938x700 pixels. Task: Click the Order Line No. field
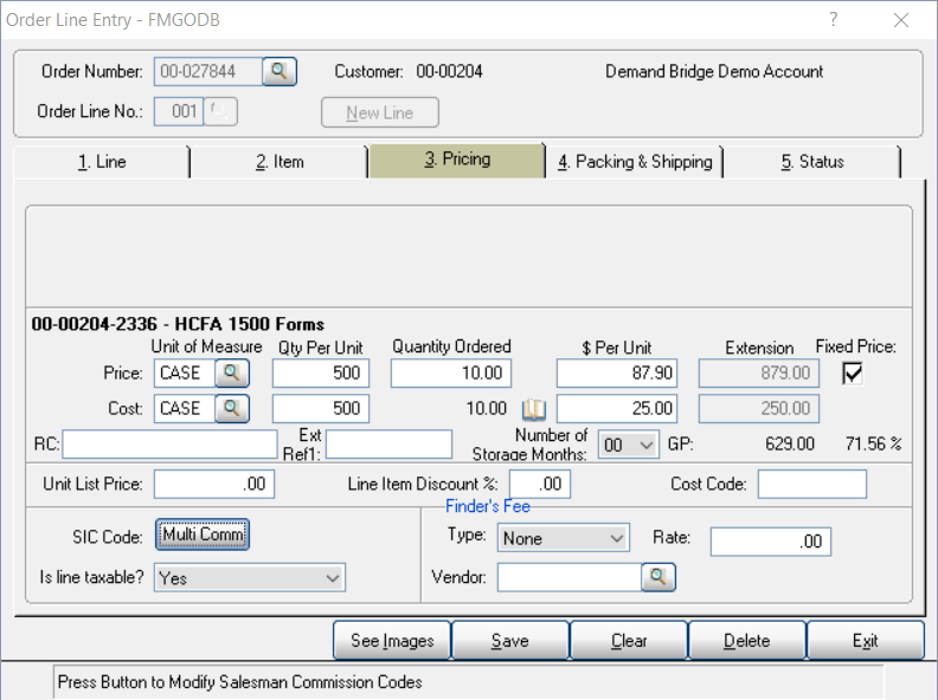[179, 111]
